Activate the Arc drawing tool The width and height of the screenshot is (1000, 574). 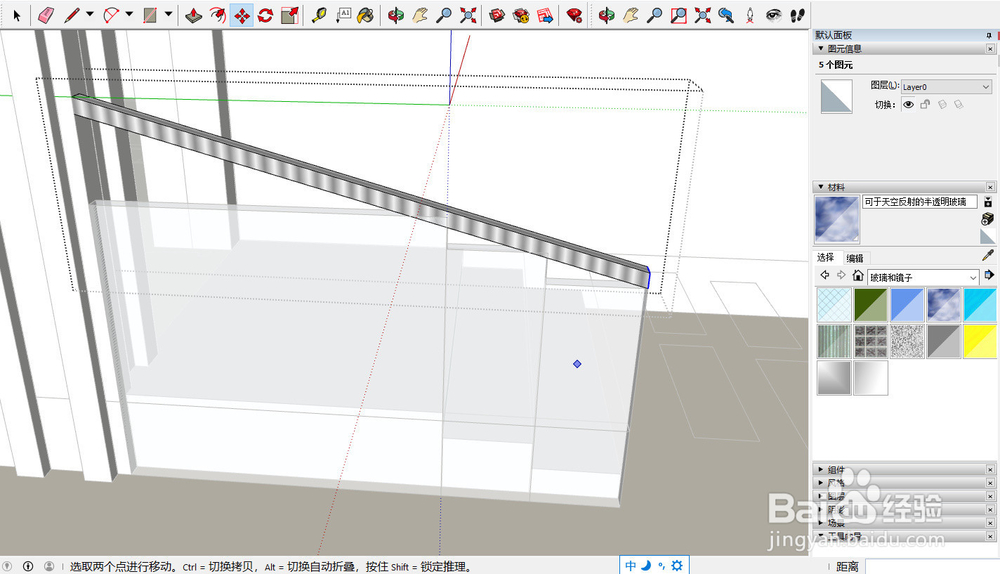[x=111, y=15]
